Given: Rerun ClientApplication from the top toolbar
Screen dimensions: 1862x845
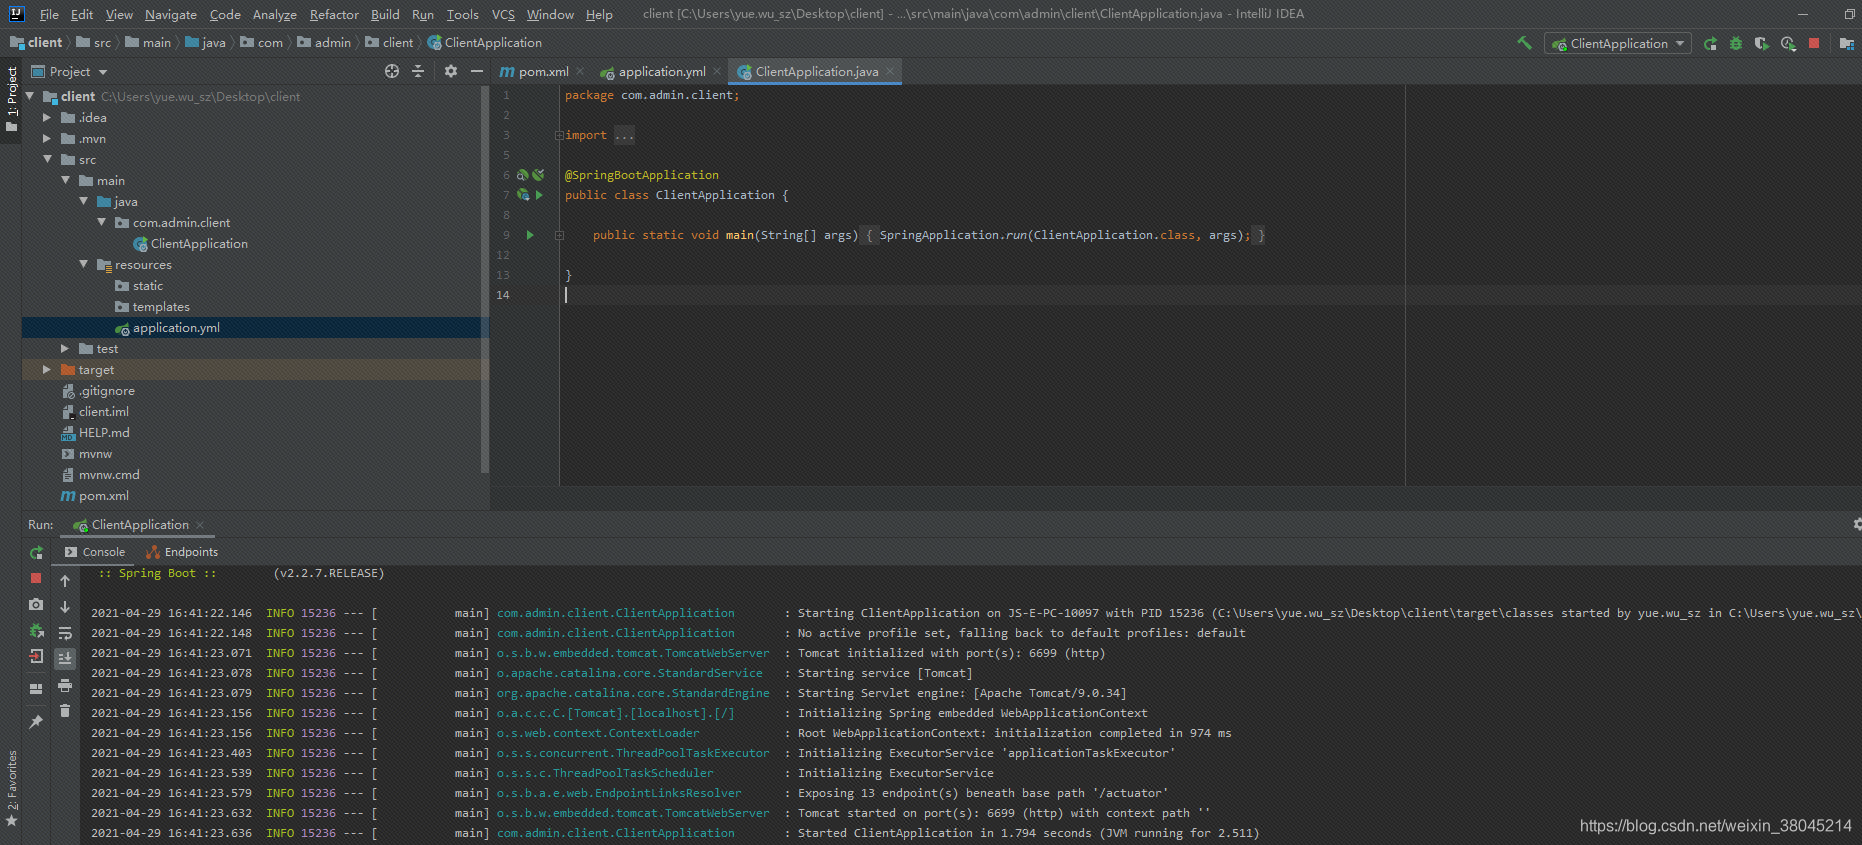Looking at the screenshot, I should [x=1710, y=43].
